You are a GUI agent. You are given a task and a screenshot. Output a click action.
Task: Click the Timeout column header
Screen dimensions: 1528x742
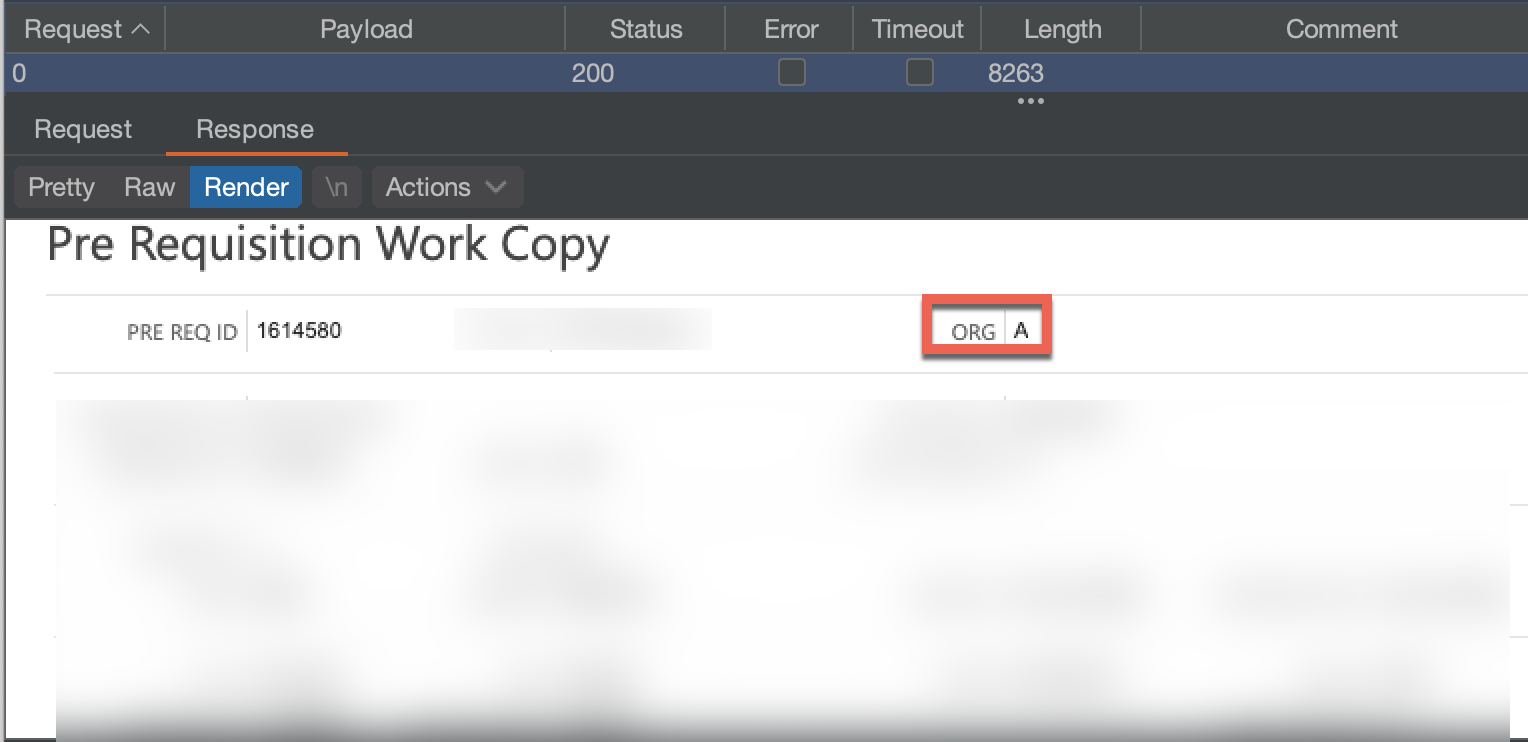[x=918, y=30]
